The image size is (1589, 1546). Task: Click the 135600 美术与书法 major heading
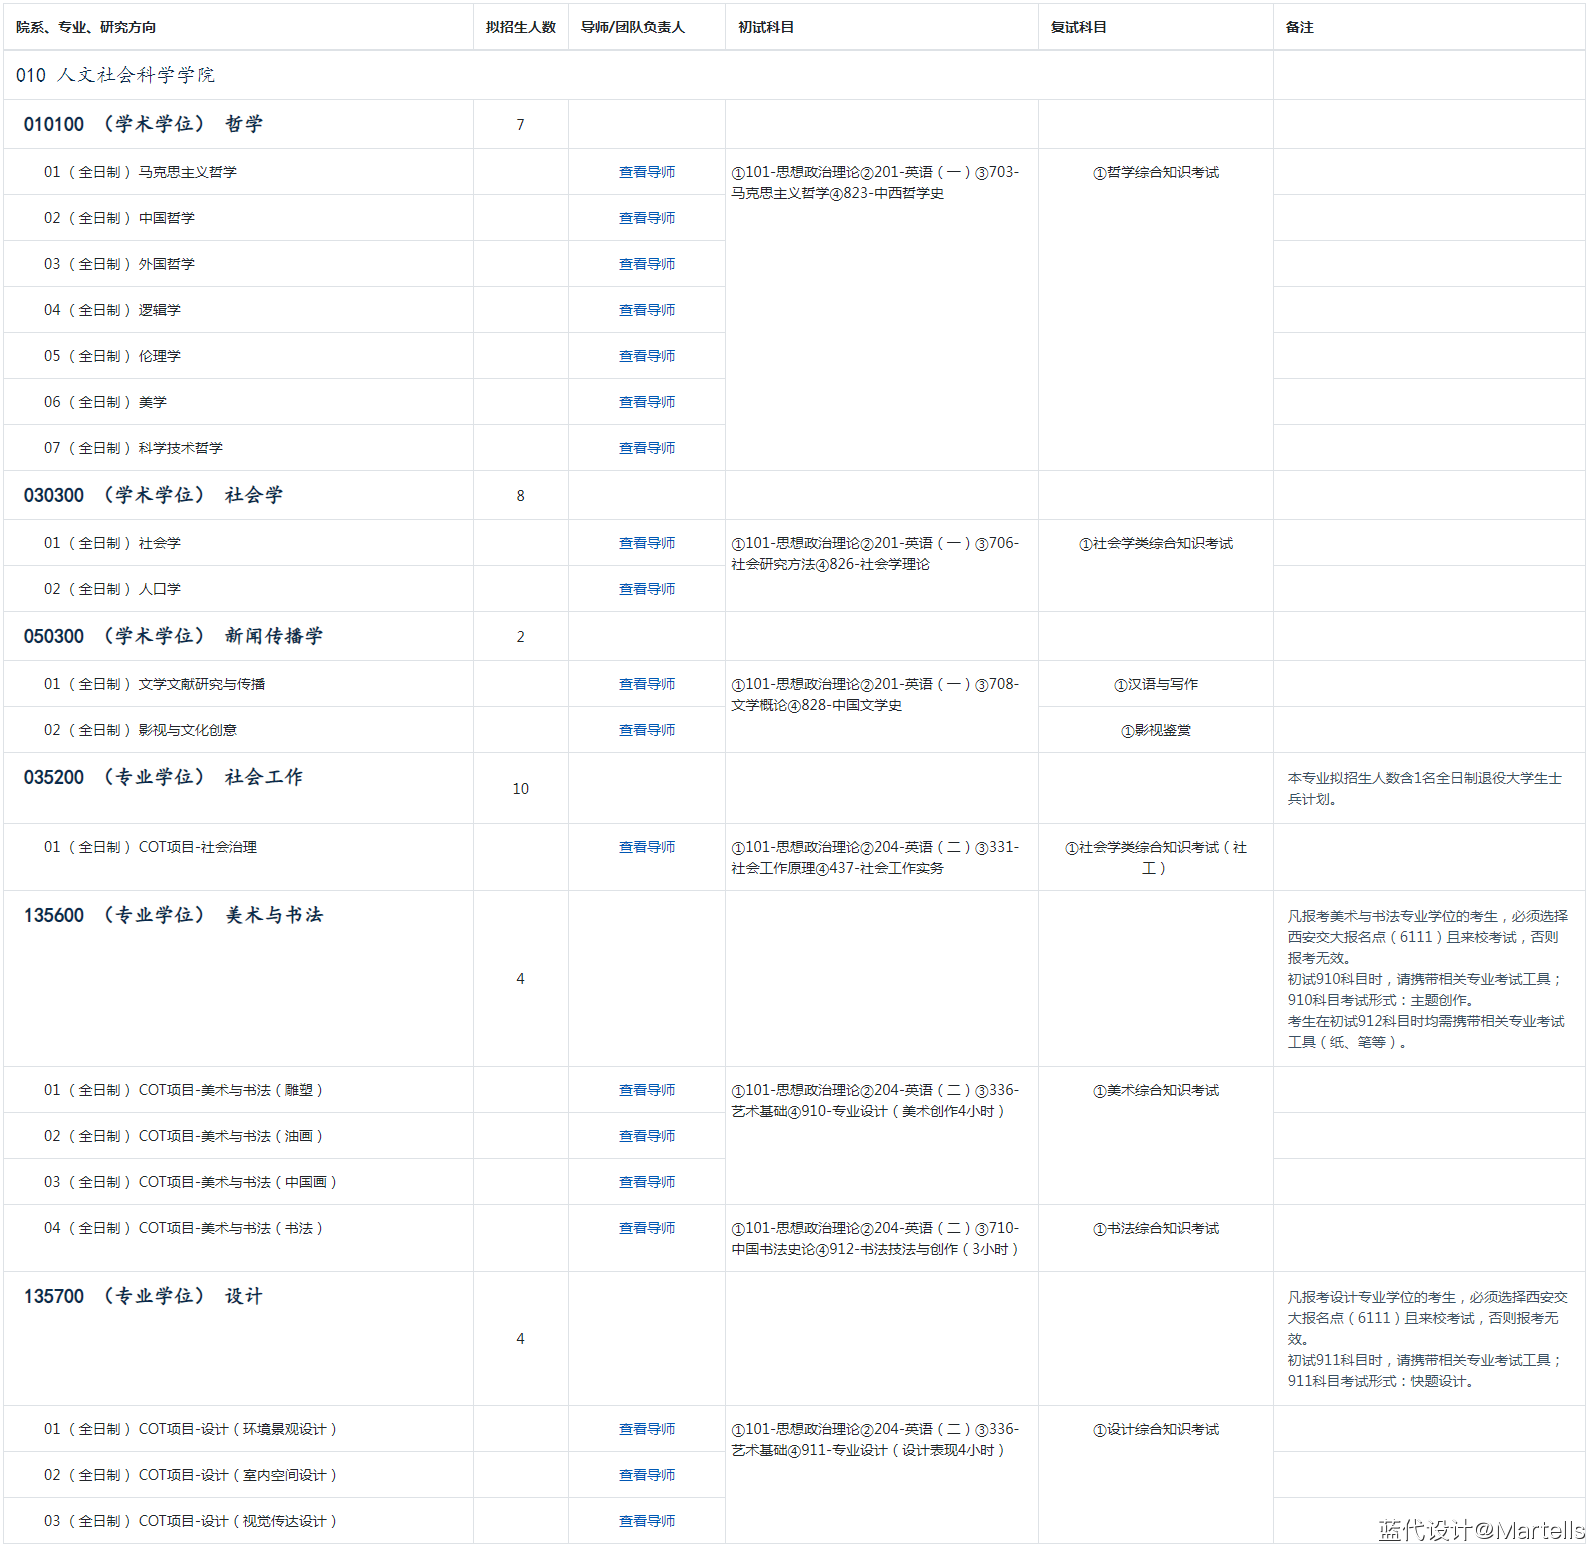pos(173,915)
